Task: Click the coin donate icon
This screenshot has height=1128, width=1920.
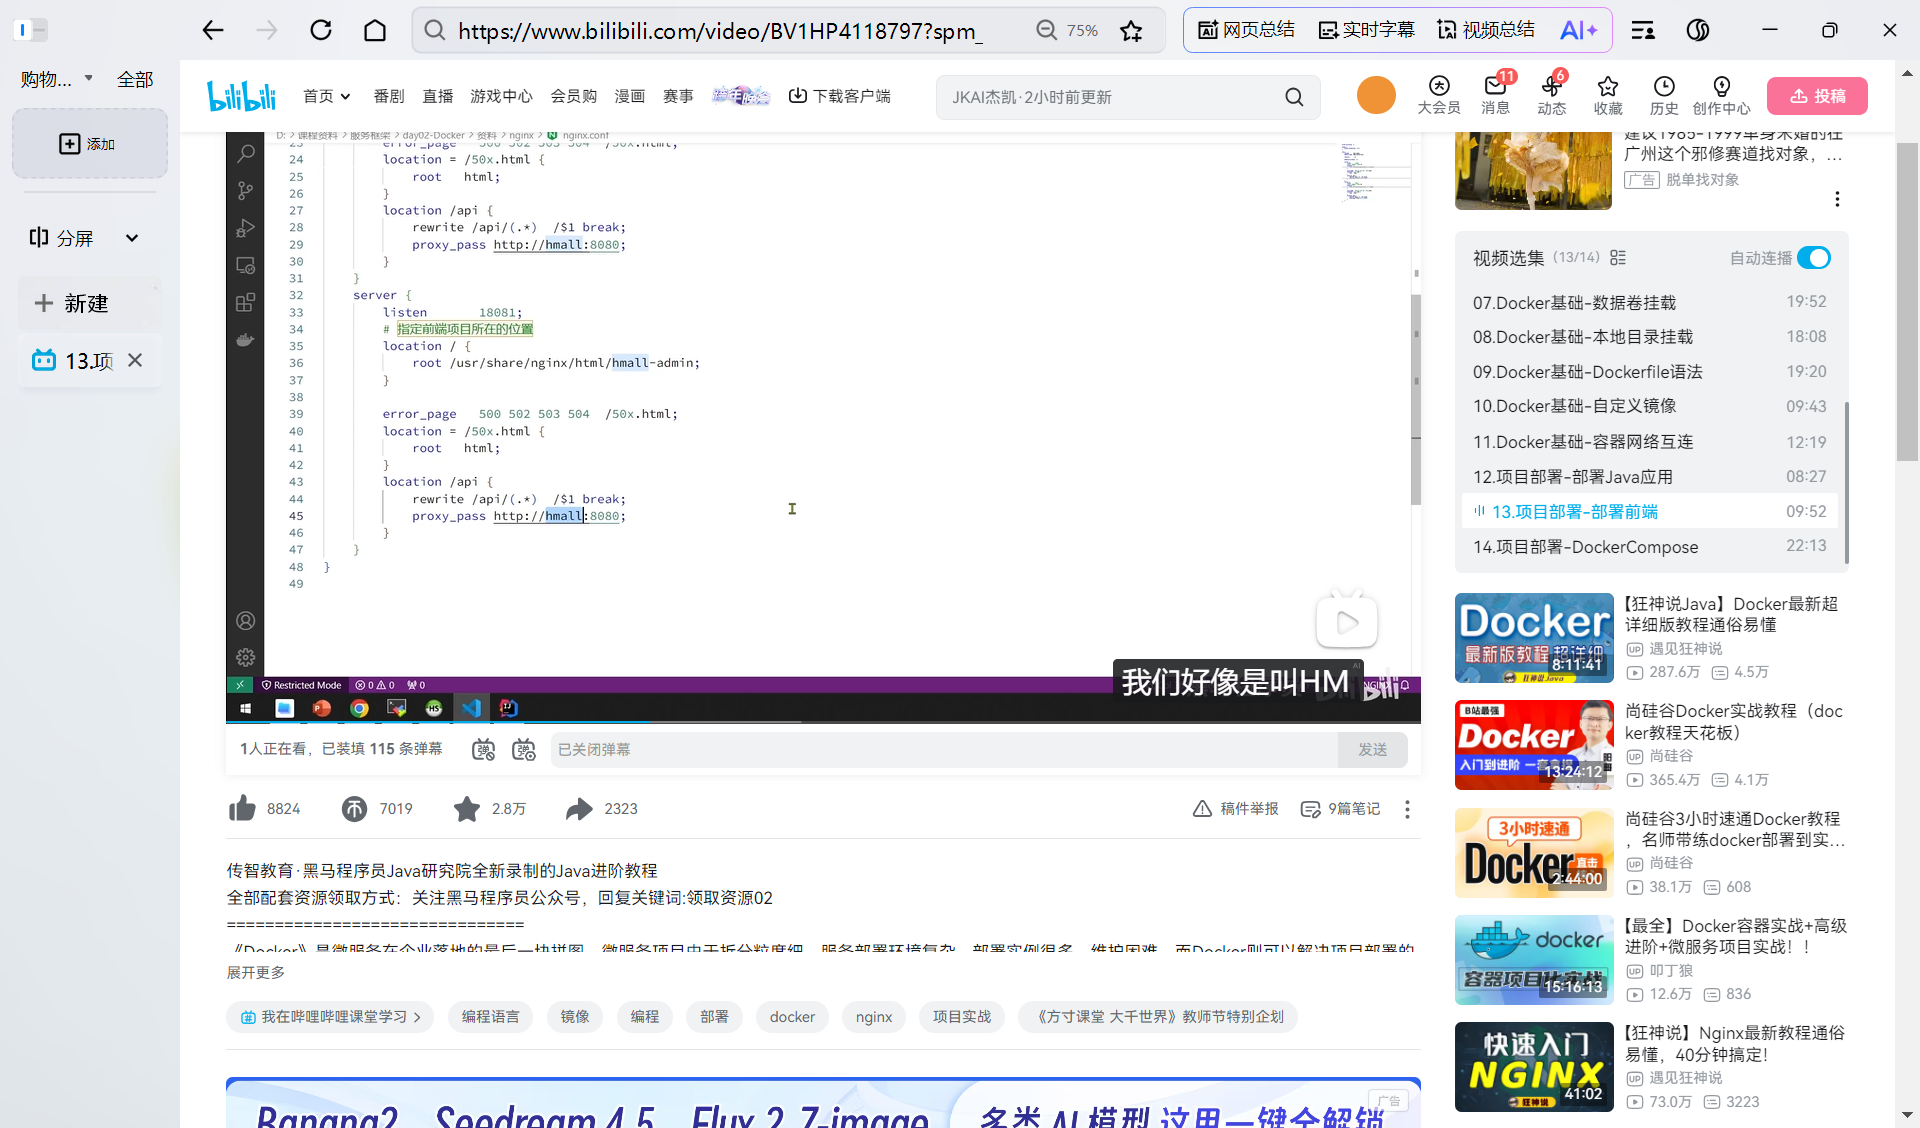Action: (354, 808)
